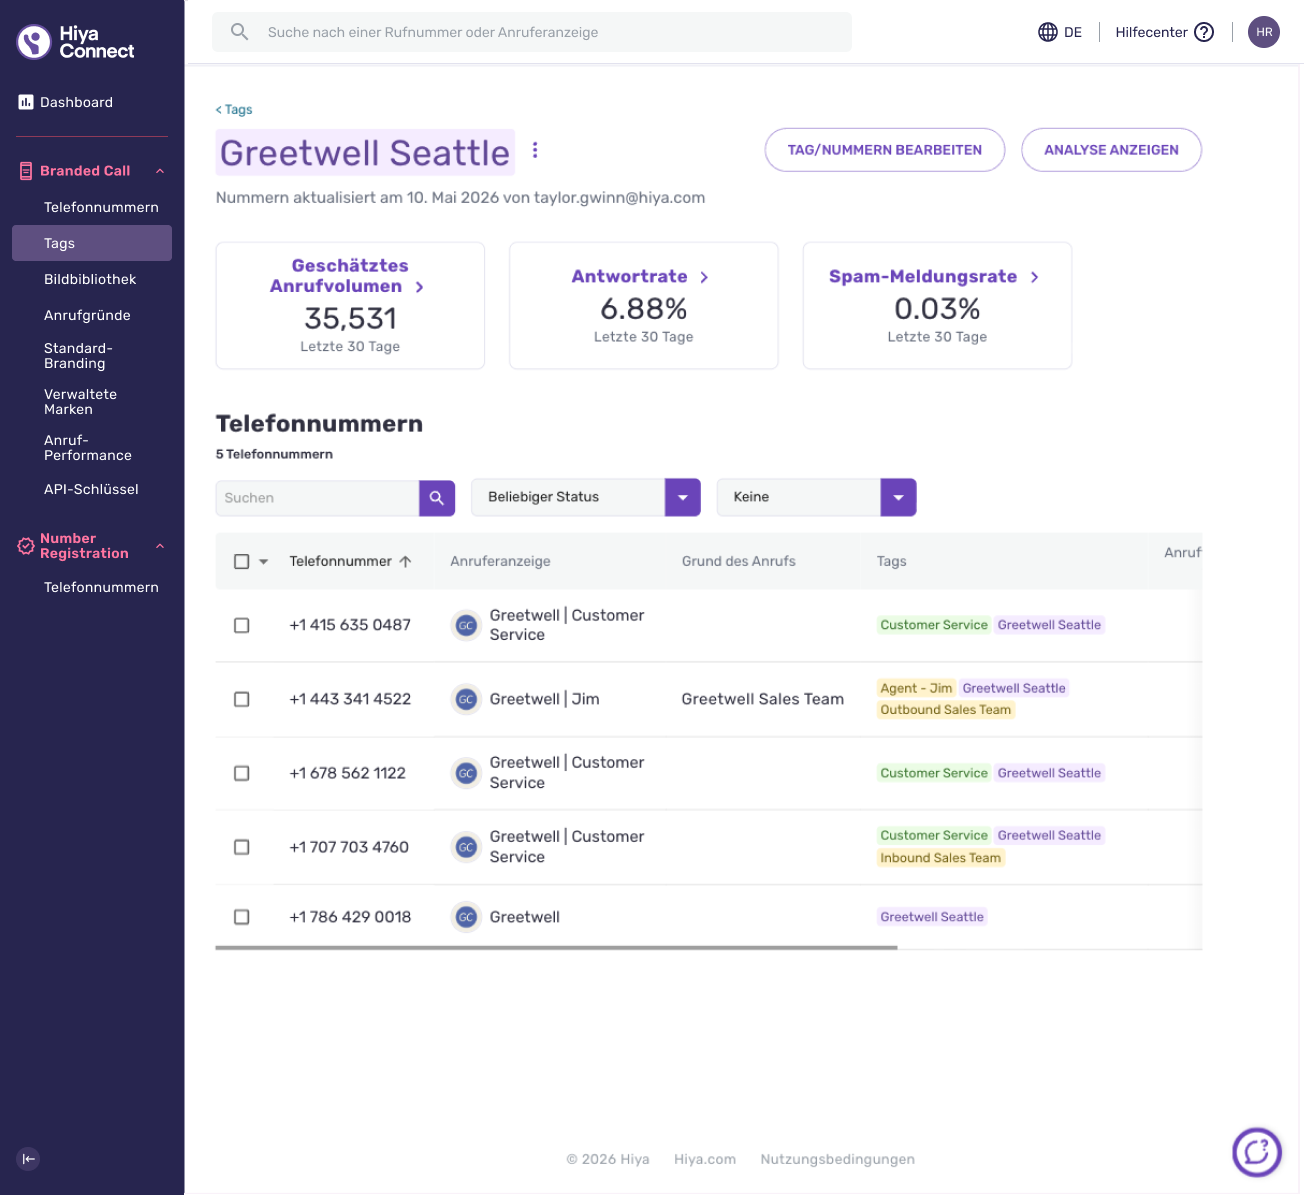The image size is (1304, 1195).
Task: Open the chat support bubble
Action: [1257, 1152]
